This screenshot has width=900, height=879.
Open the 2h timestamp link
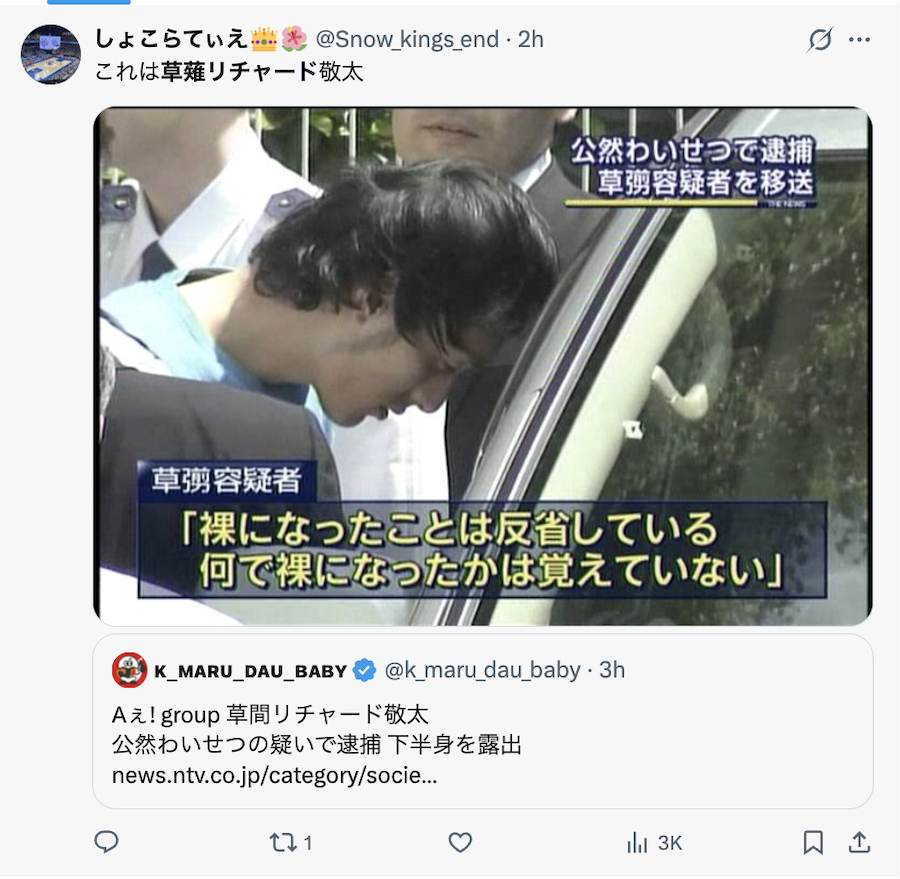click(531, 40)
